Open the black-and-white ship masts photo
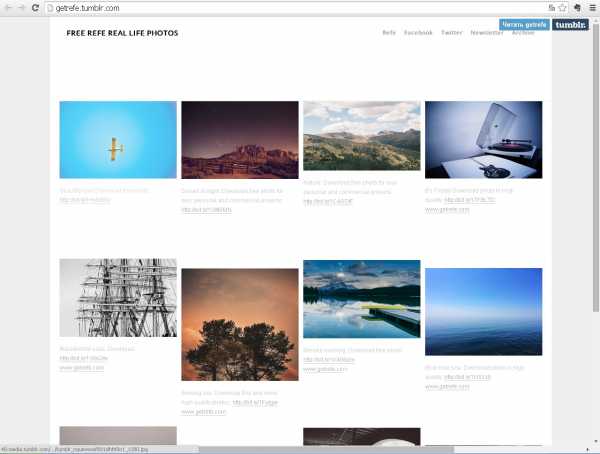The height and width of the screenshot is (454, 600). pos(118,298)
